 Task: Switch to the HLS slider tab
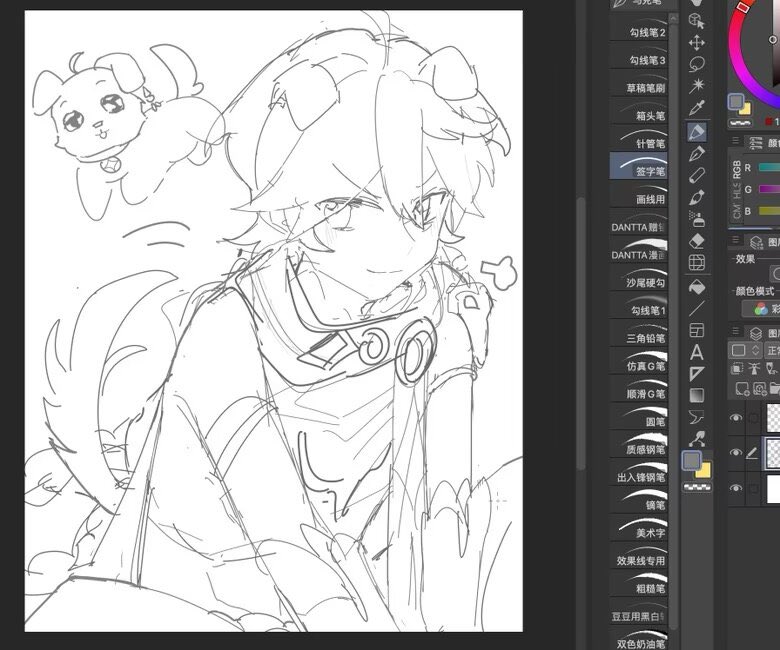[737, 191]
